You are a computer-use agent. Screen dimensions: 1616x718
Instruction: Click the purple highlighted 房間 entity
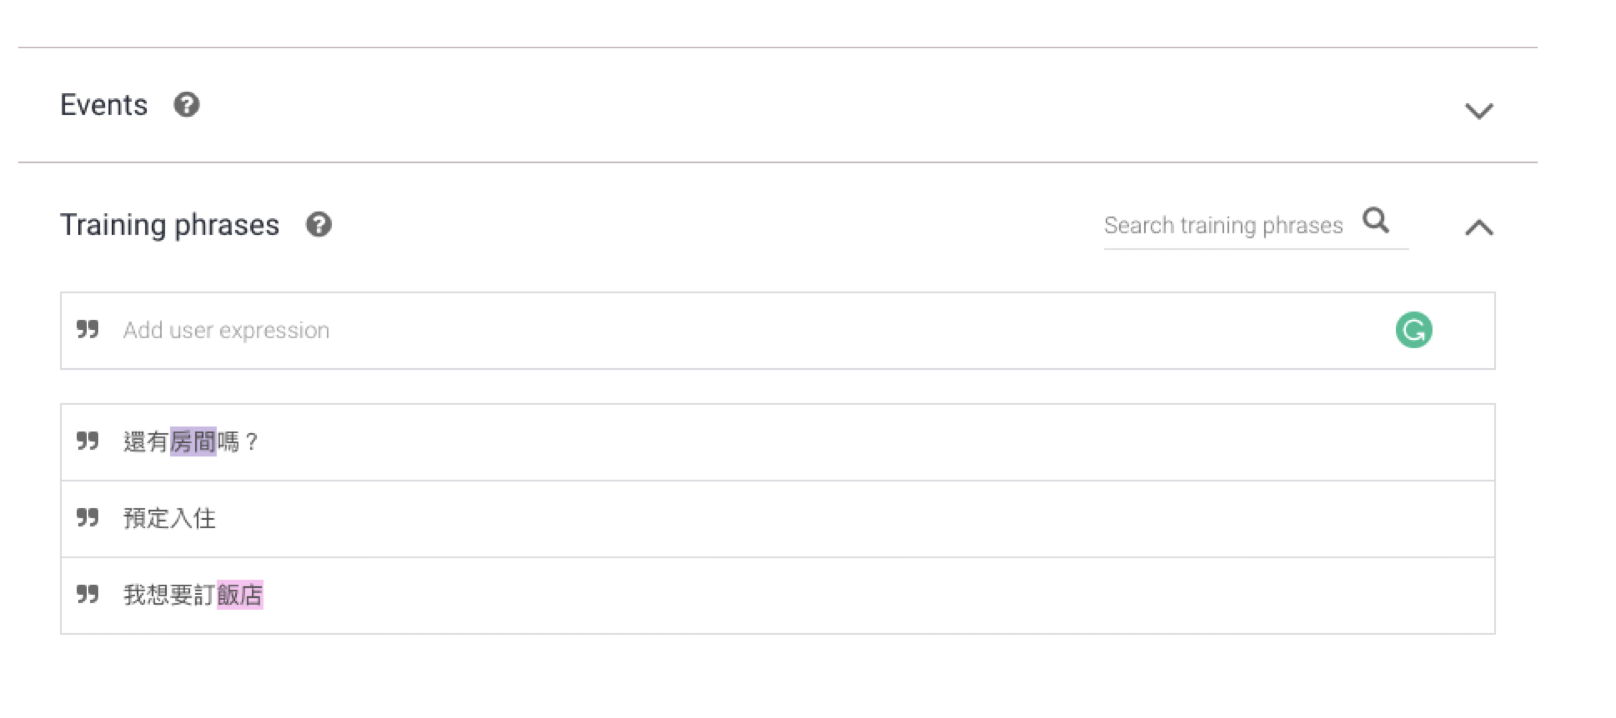coord(193,441)
